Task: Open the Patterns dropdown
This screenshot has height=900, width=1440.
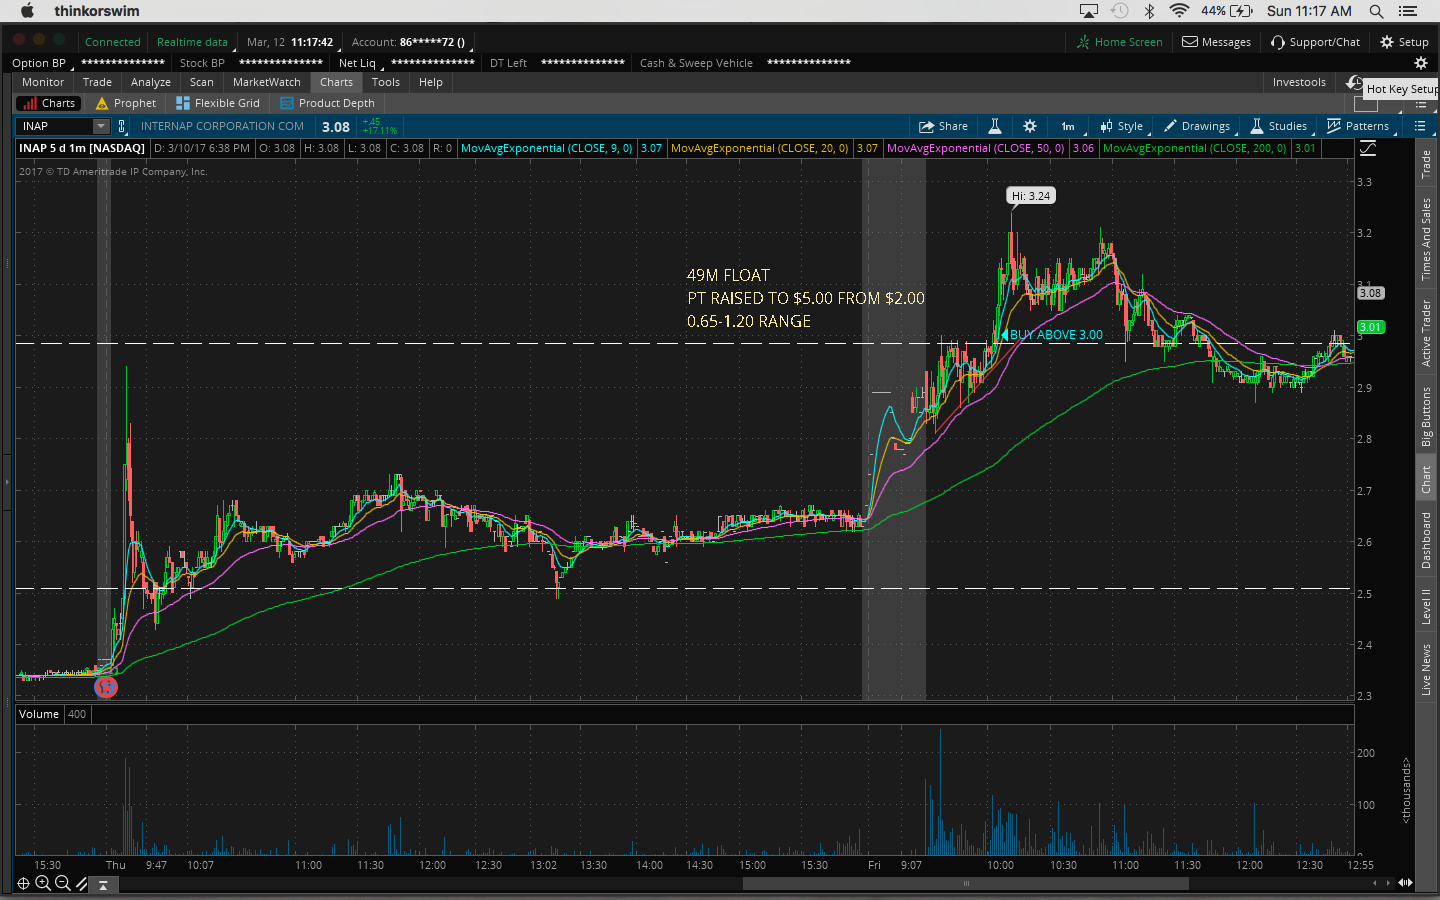Action: (1357, 126)
